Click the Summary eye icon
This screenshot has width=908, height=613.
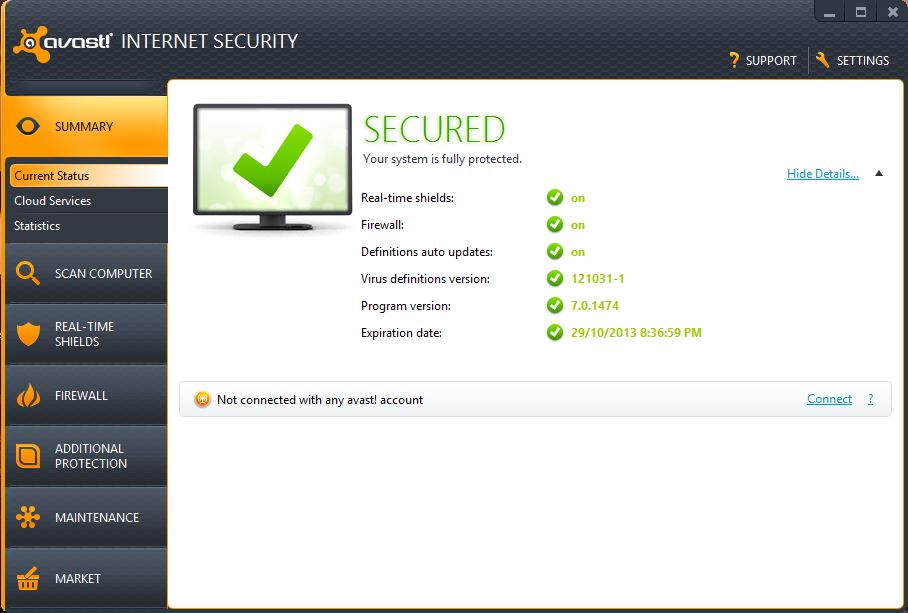point(28,126)
